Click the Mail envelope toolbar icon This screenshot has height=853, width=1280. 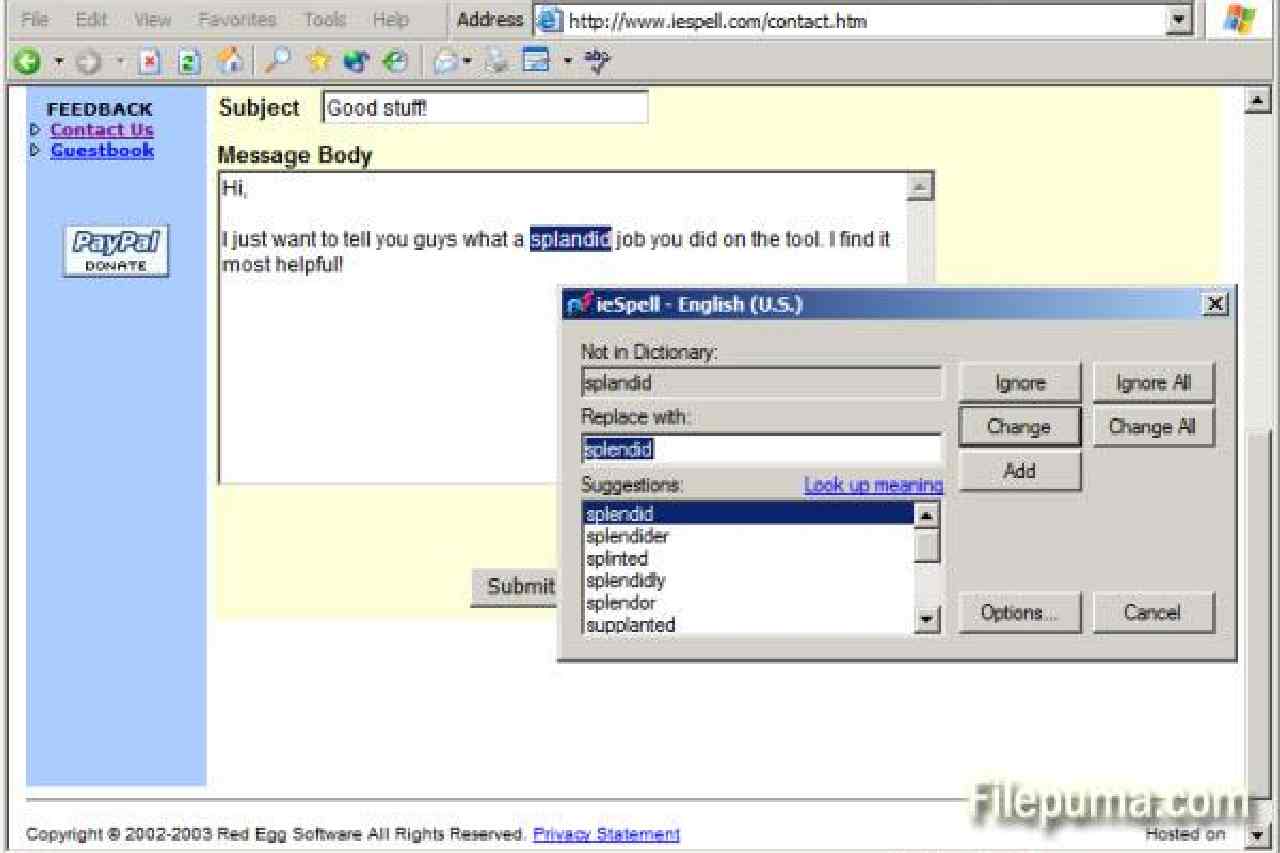(445, 62)
